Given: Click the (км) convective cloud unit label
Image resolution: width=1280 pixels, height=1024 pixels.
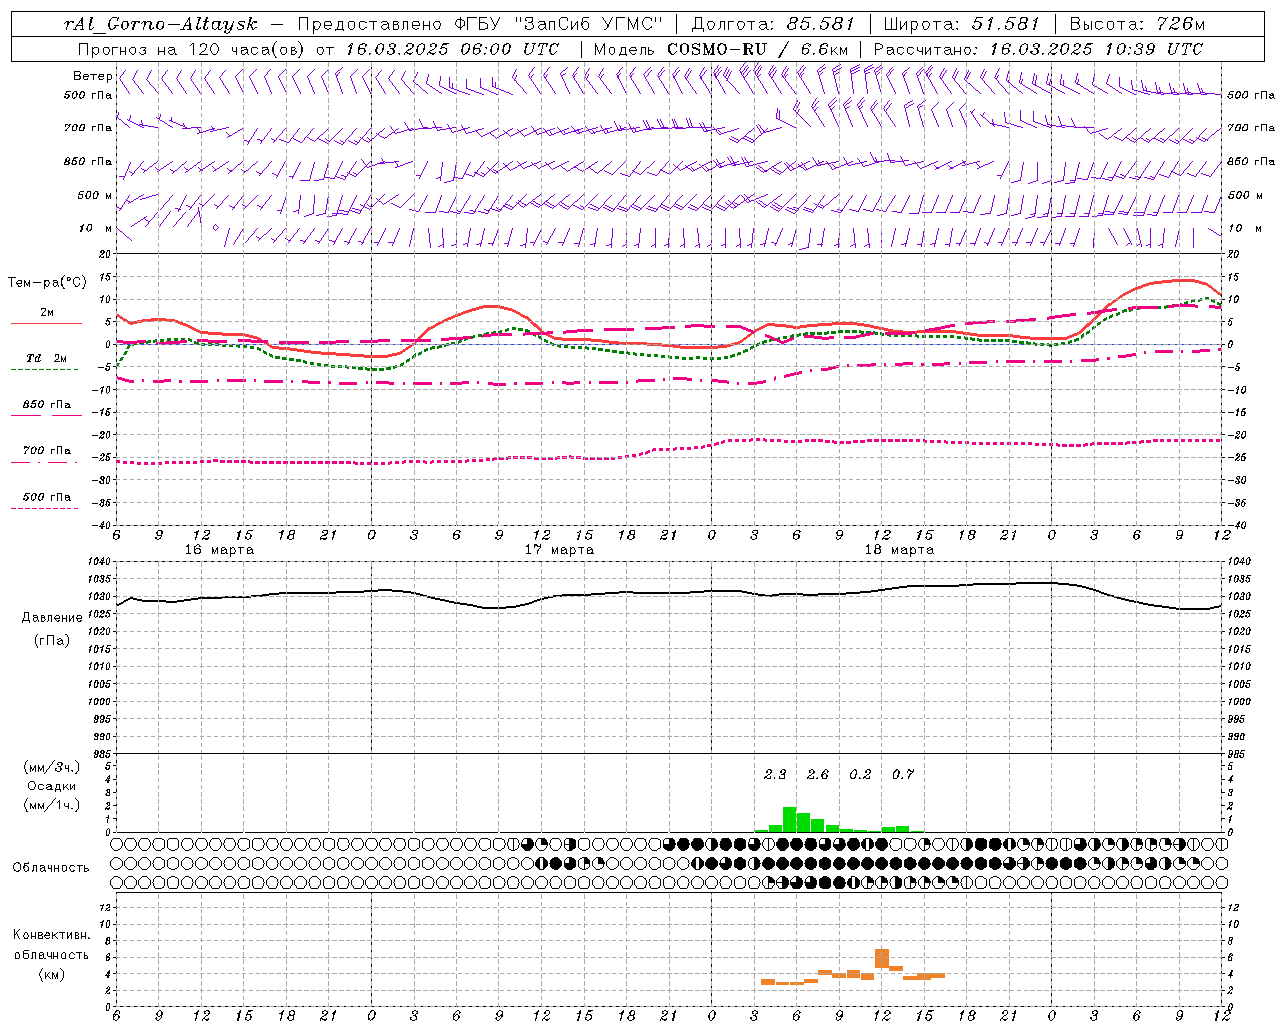Looking at the screenshot, I should (x=51, y=974).
